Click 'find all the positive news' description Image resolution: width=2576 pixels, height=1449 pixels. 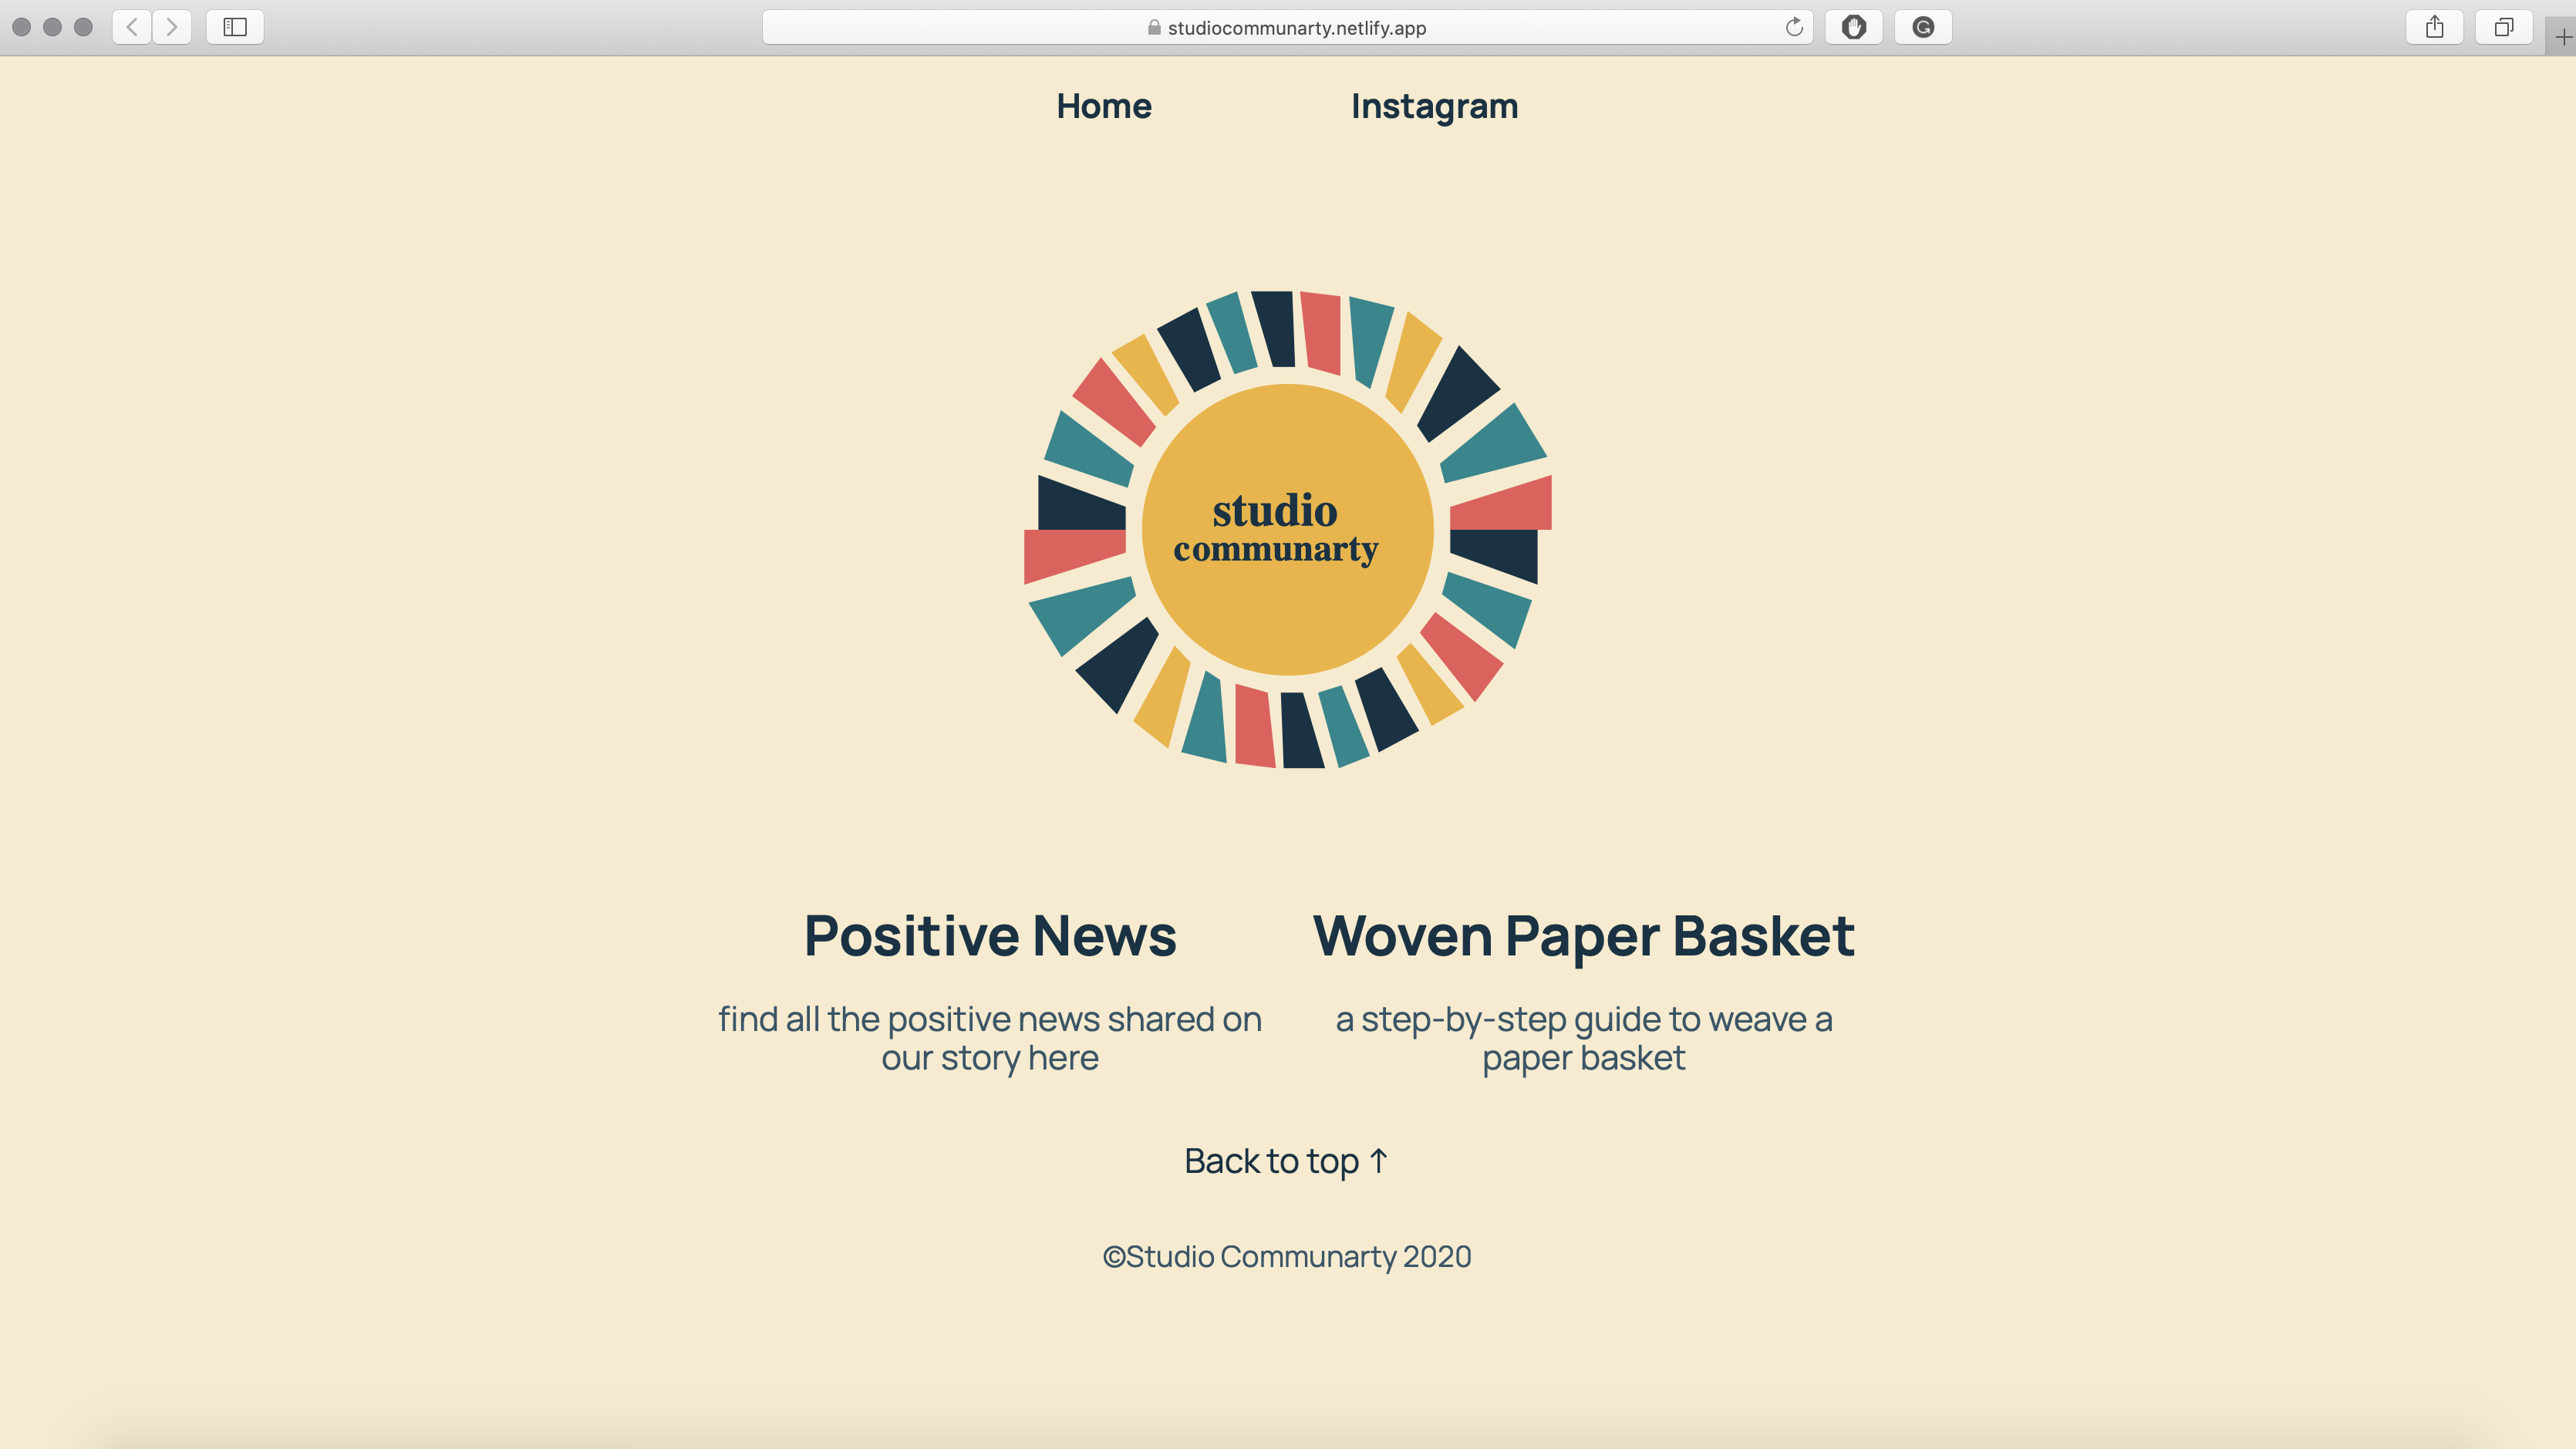click(x=990, y=1038)
